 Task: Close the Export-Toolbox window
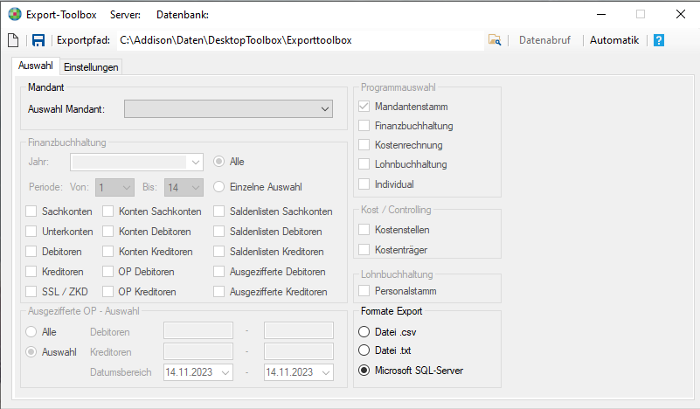coord(680,14)
